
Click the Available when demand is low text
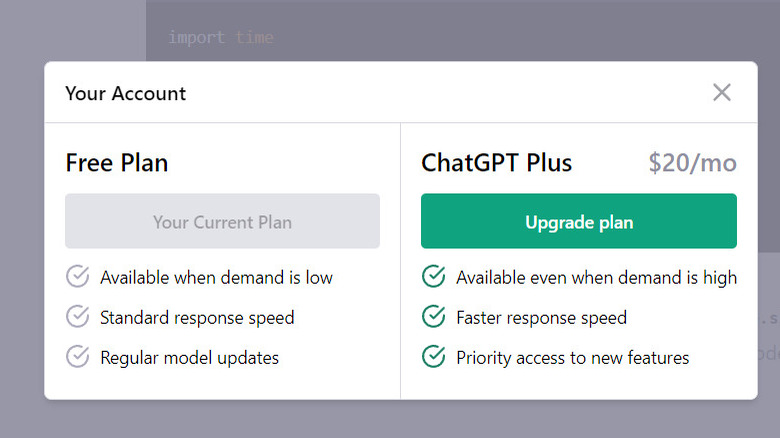click(x=216, y=277)
